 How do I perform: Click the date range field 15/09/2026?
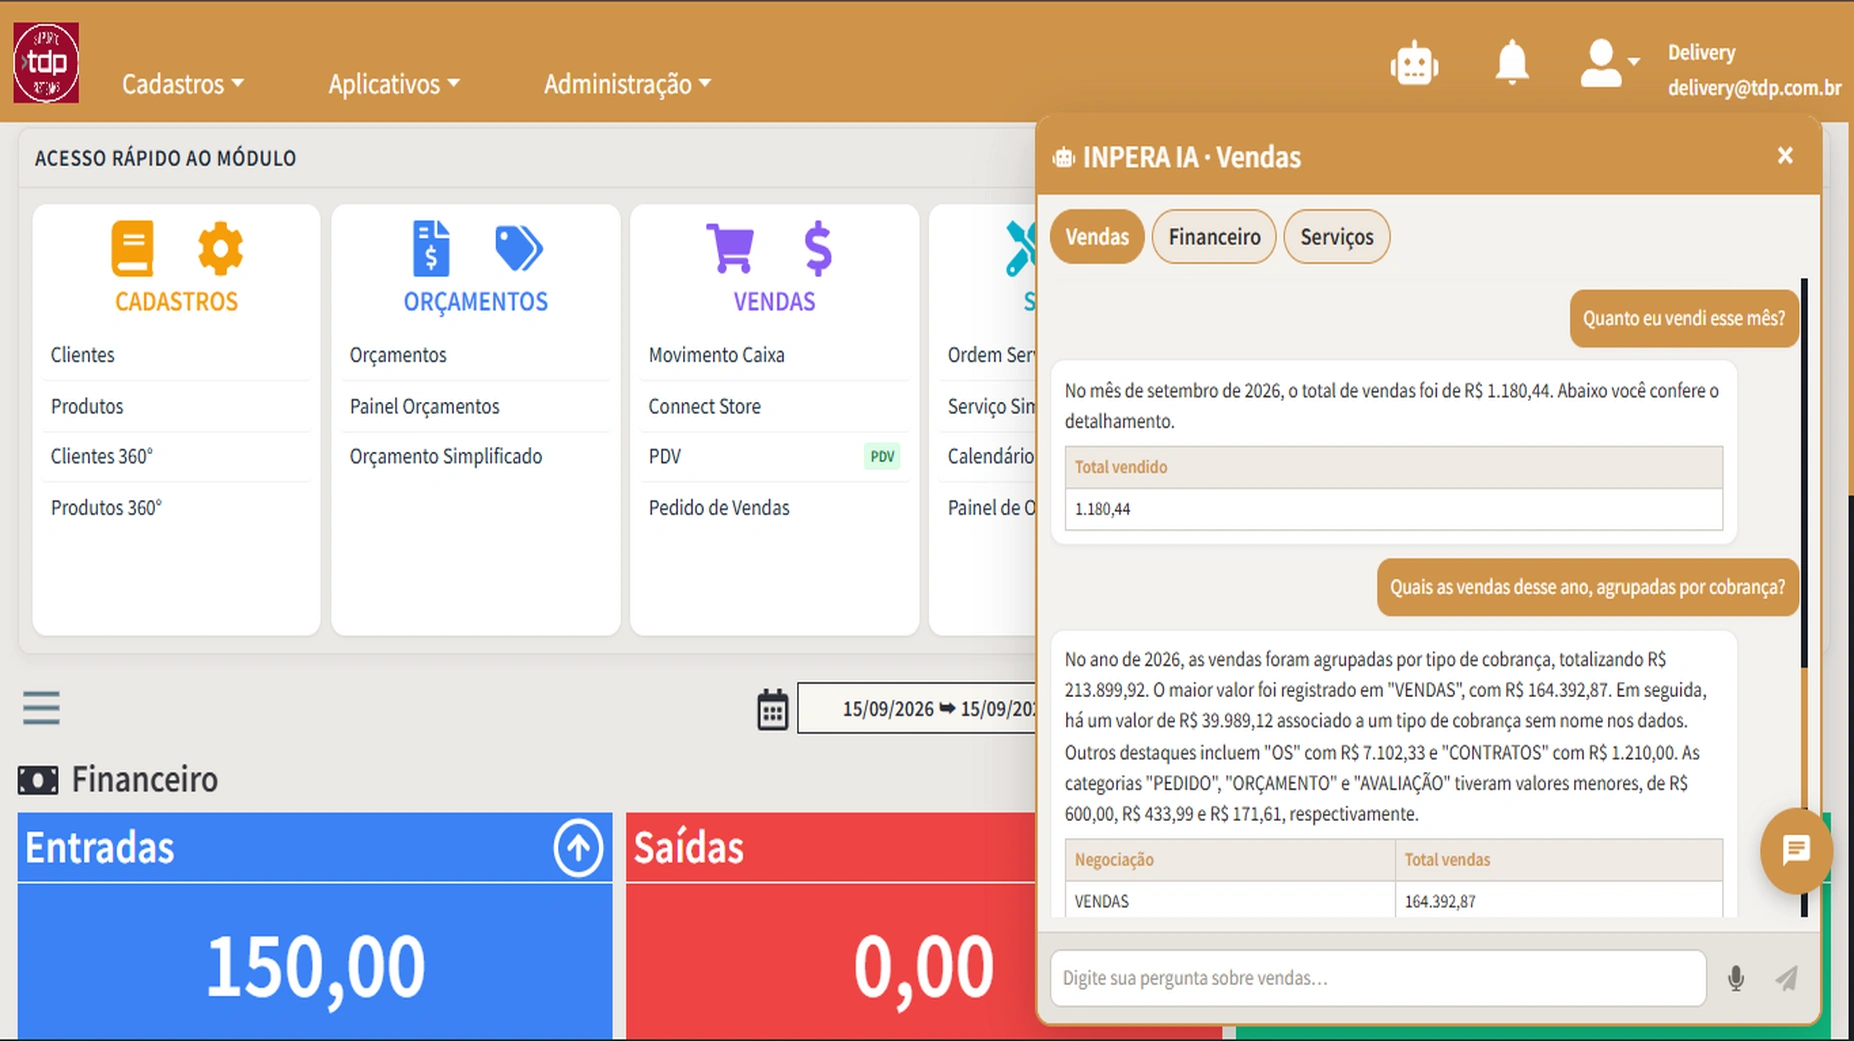(x=917, y=709)
